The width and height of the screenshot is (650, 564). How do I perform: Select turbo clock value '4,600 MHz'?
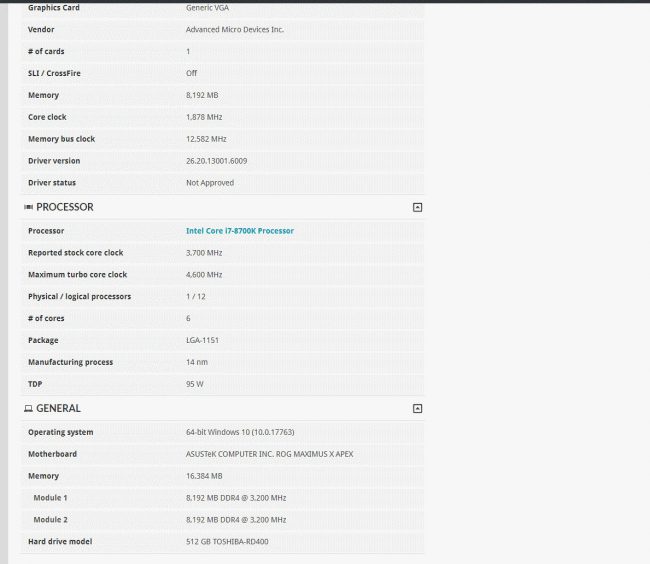204,275
